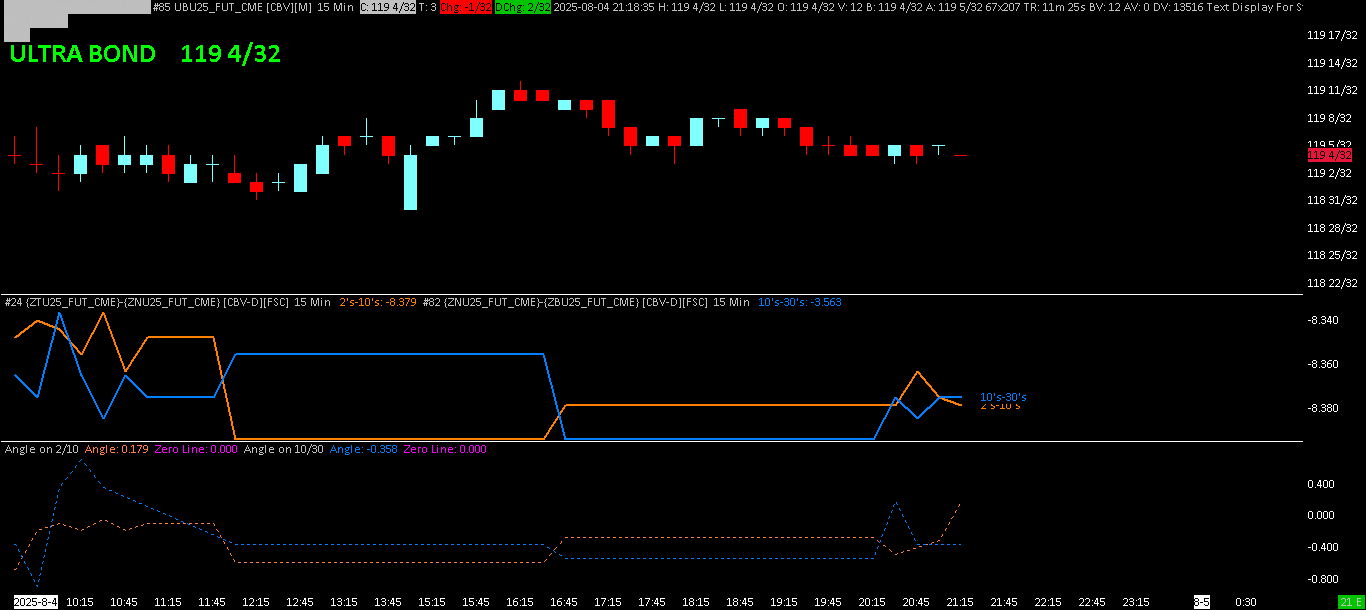Click the Angle on 2/10 study label

coord(42,450)
